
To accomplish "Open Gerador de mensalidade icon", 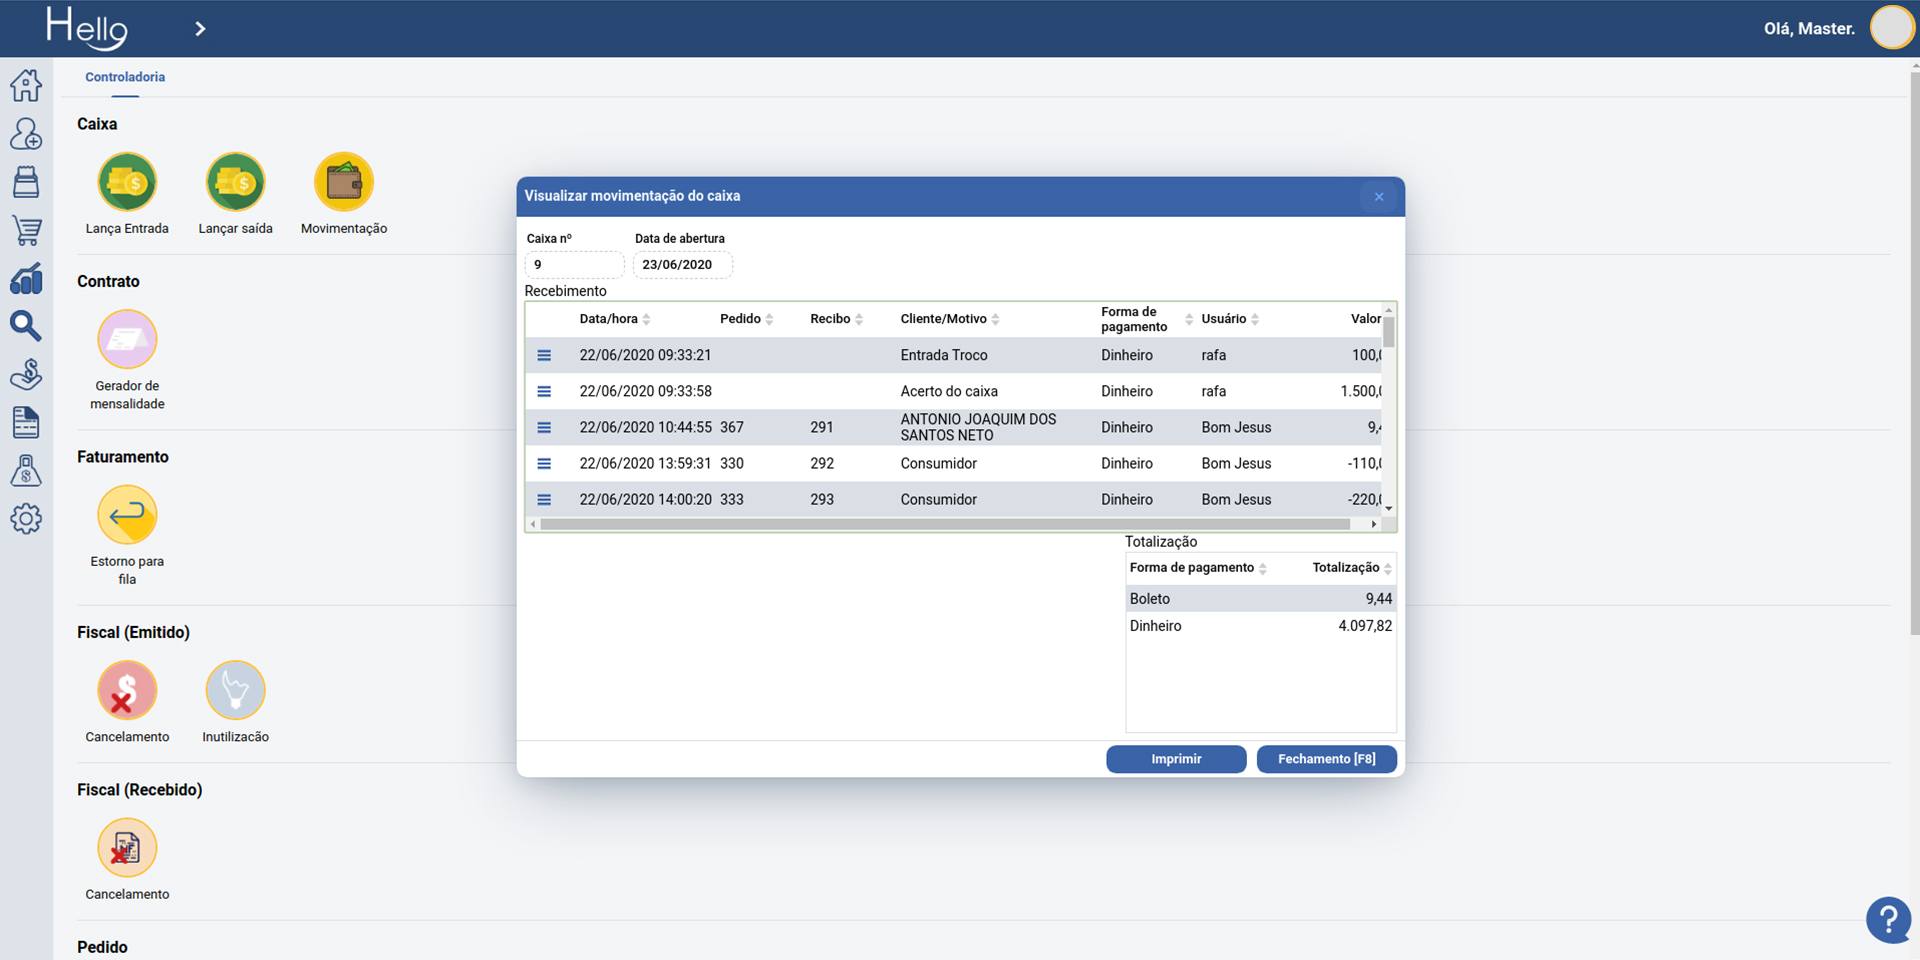I will point(127,340).
